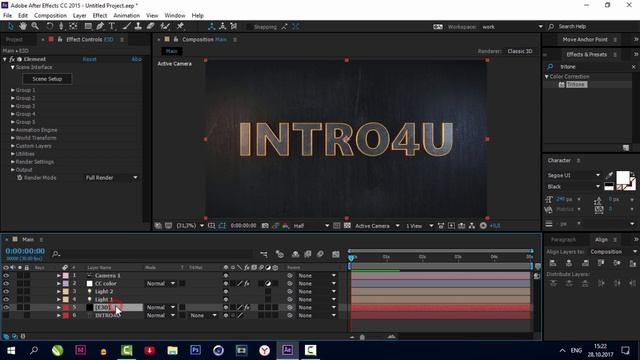Enable motion blur for timeline
The height and width of the screenshot is (360, 640).
click(320, 254)
